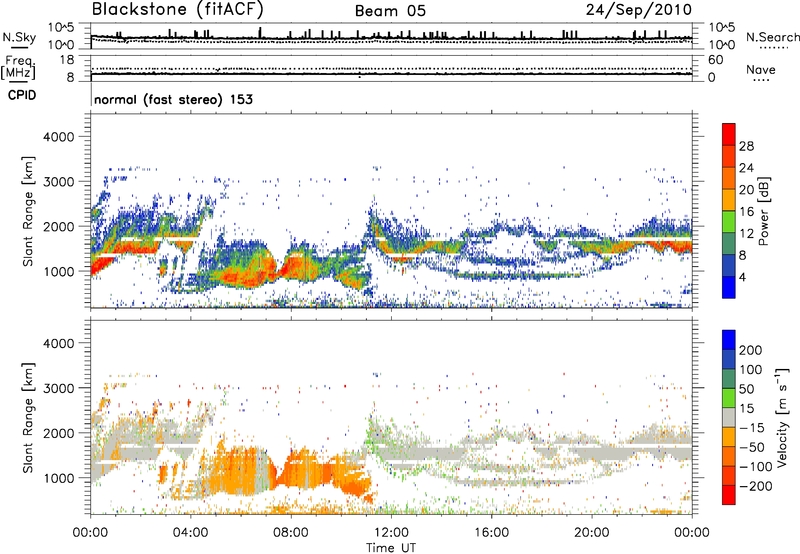Viewport: 800px width, 554px height.
Task: Select the 'N.Sky' axis label
Action: pos(19,37)
